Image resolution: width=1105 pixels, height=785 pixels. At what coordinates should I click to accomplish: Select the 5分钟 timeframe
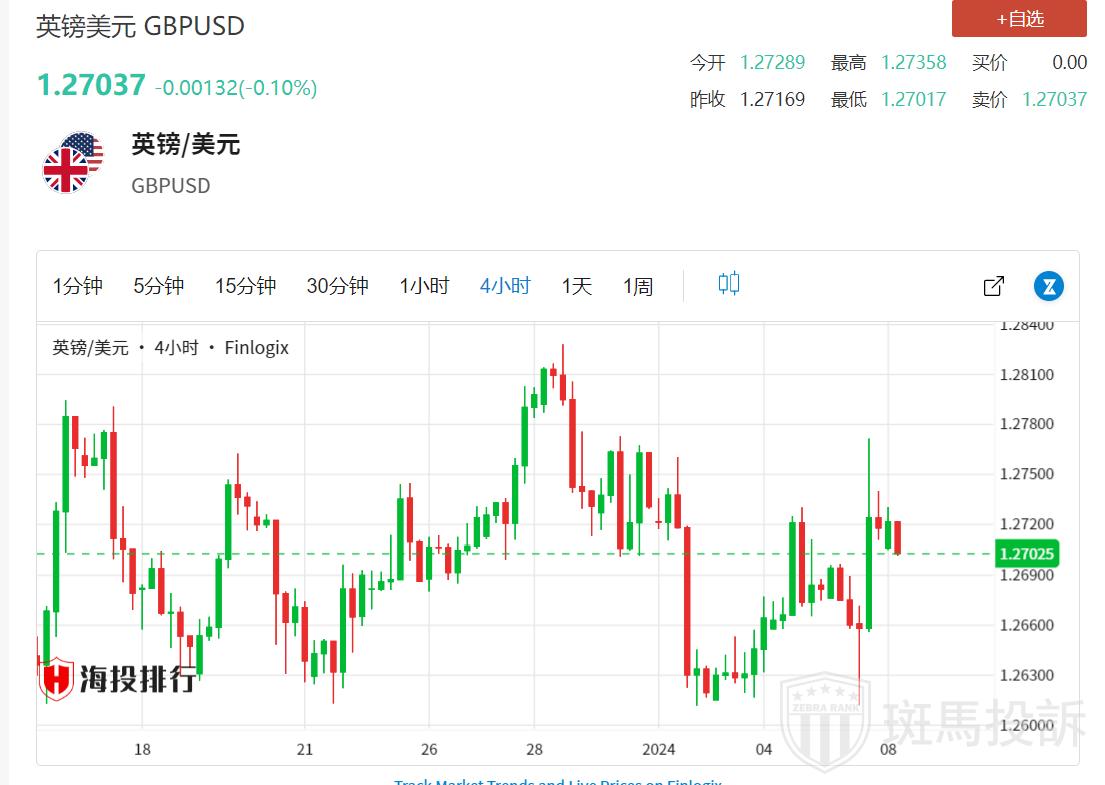pos(159,286)
